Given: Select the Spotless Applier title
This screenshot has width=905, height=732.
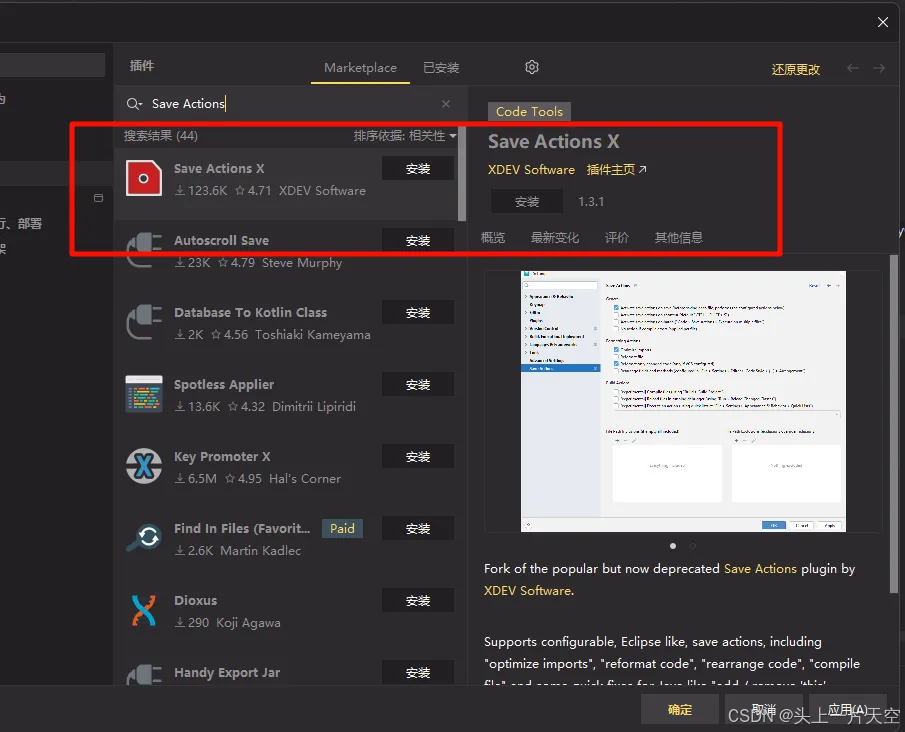Looking at the screenshot, I should tap(224, 384).
